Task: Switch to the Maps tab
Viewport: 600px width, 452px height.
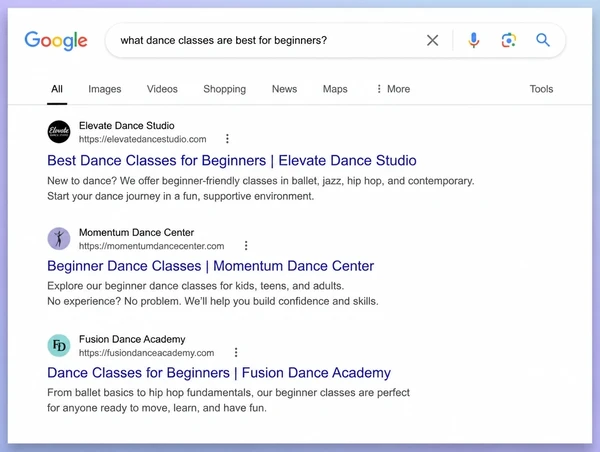Action: [335, 89]
